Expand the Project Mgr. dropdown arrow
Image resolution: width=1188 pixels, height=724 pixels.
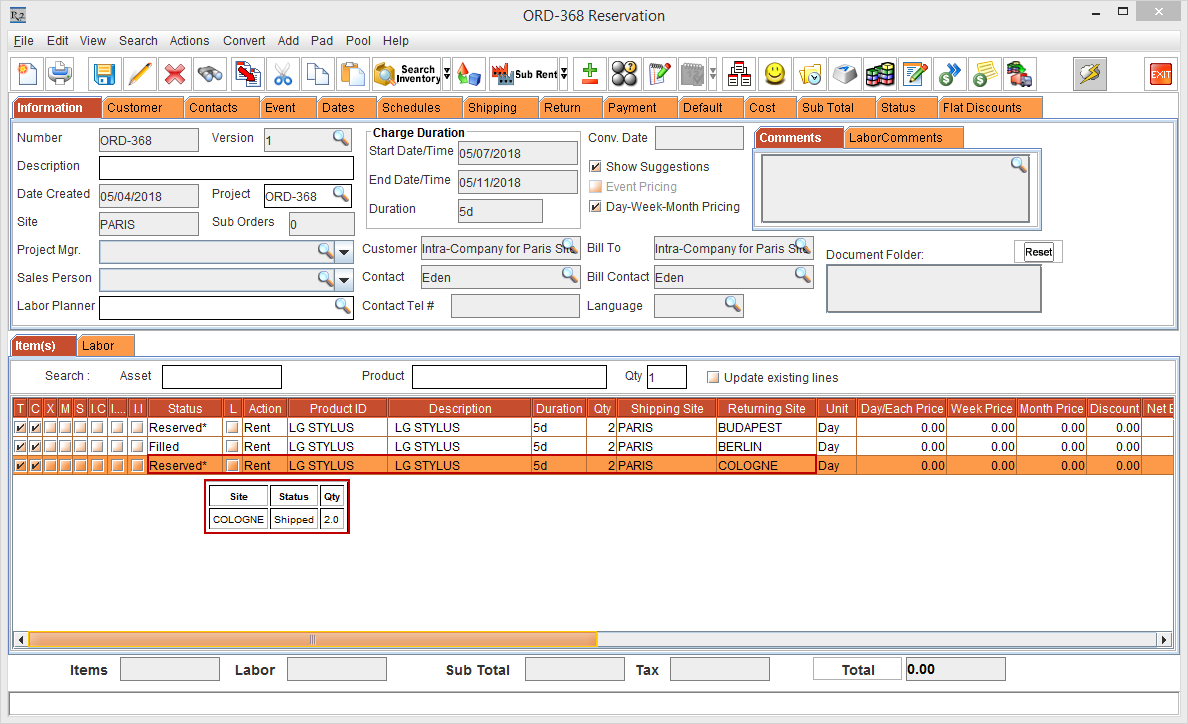point(345,251)
